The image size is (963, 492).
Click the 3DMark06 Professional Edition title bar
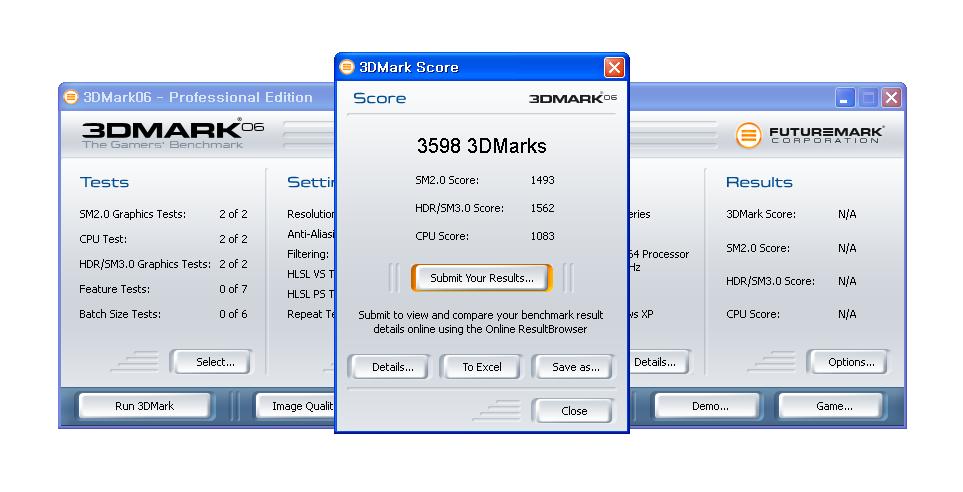(x=482, y=97)
